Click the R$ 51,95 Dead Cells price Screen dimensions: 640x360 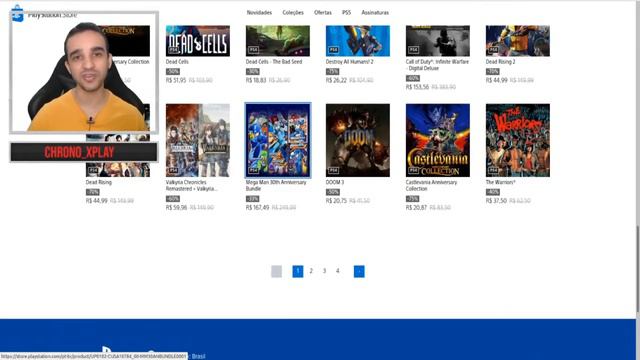coord(176,80)
